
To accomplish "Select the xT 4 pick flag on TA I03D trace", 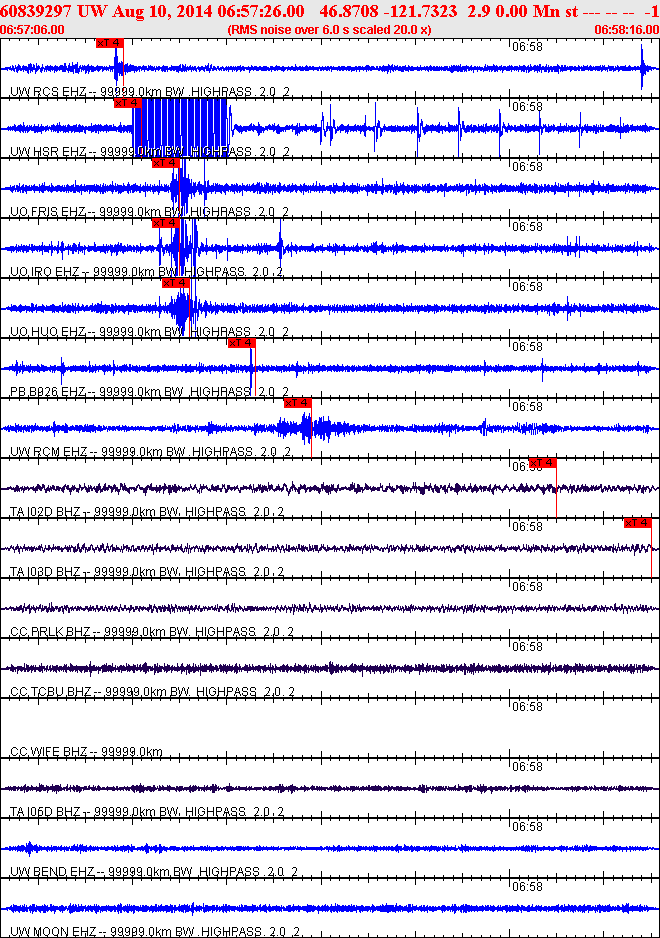I will click(638, 523).
